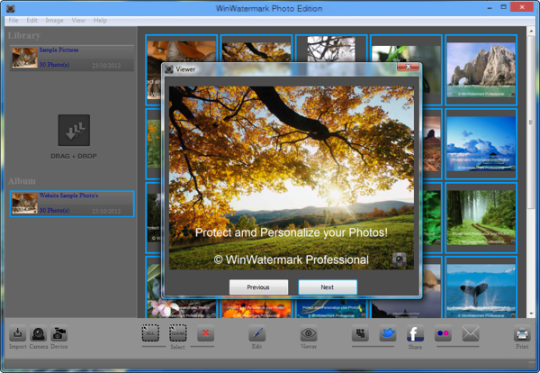Open the Edit menu
540x373 pixels.
(32, 20)
